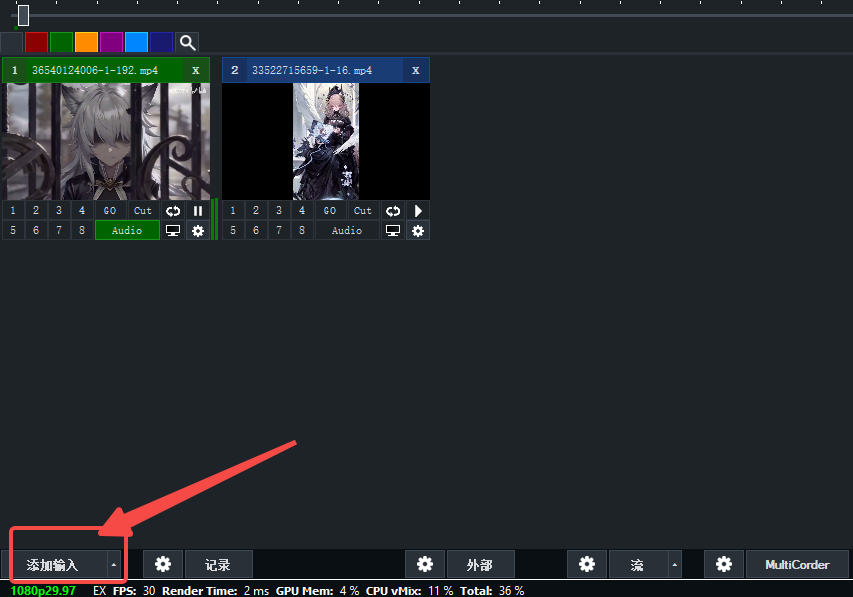Click title 33522715659-1-16.mp4
853x597 pixels.
(x=312, y=70)
